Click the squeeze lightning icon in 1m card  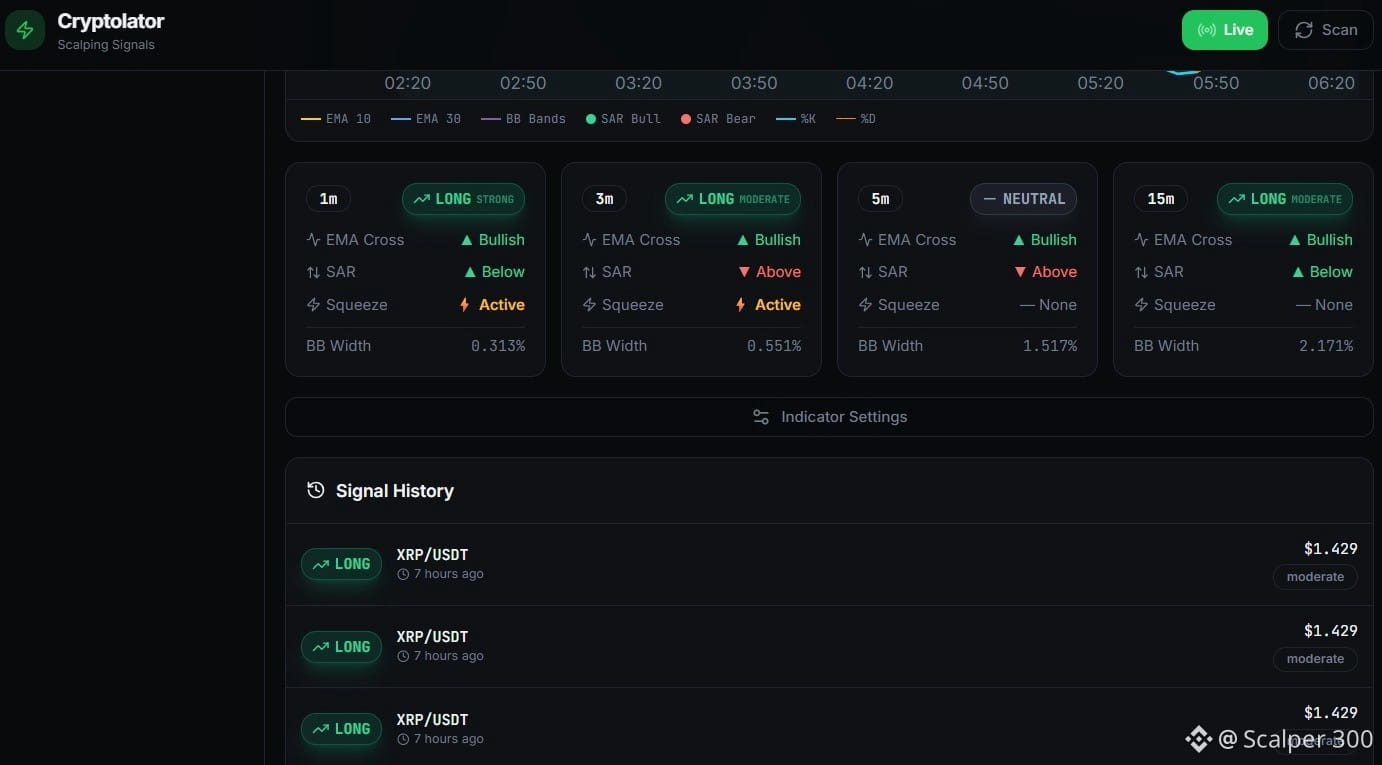(x=313, y=305)
